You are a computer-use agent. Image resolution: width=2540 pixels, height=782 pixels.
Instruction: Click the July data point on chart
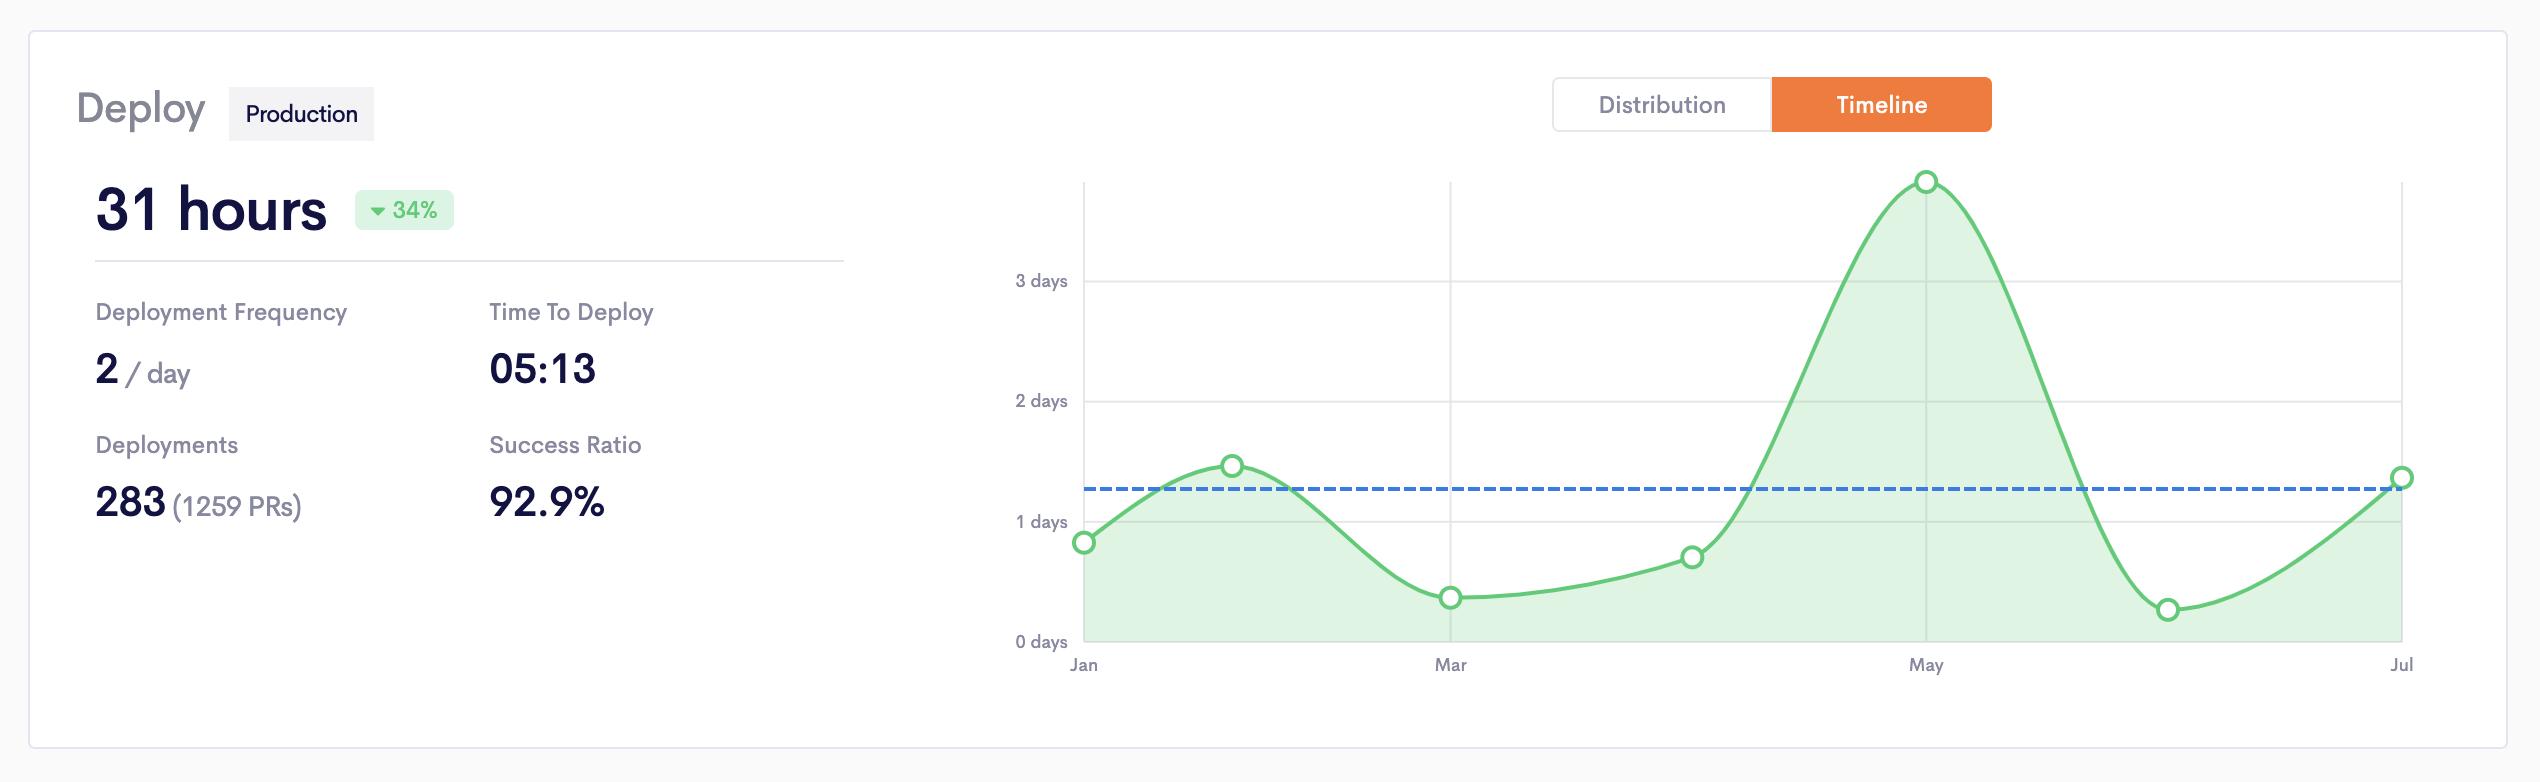point(2401,478)
